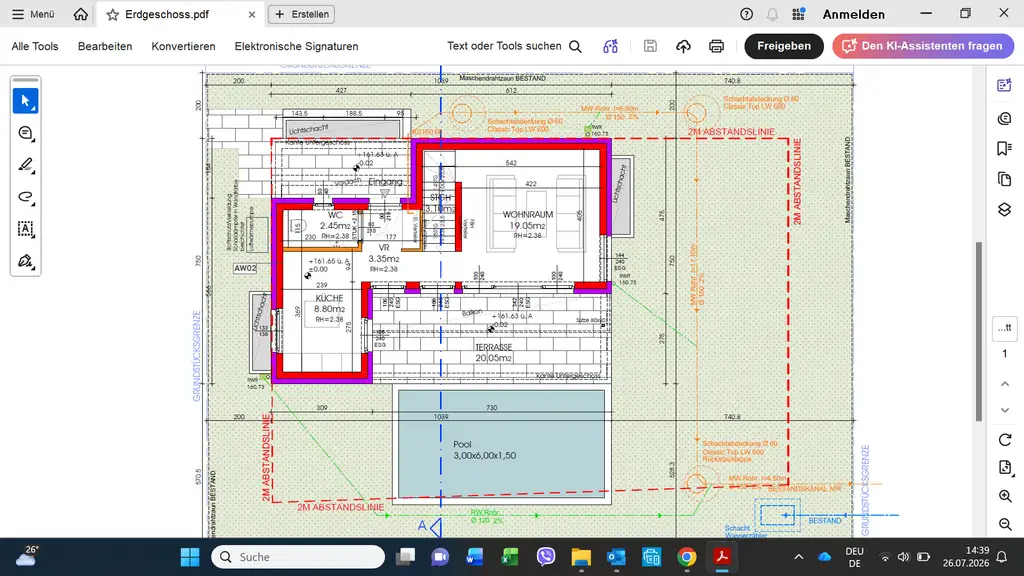Select the arrow selection tool
The height and width of the screenshot is (576, 1024).
[25, 101]
